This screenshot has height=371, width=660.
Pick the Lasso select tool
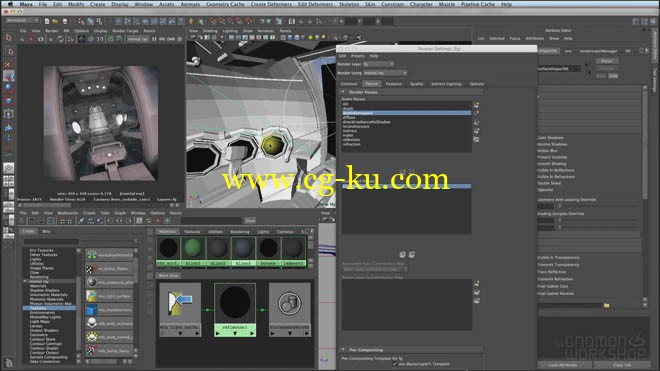click(8, 52)
